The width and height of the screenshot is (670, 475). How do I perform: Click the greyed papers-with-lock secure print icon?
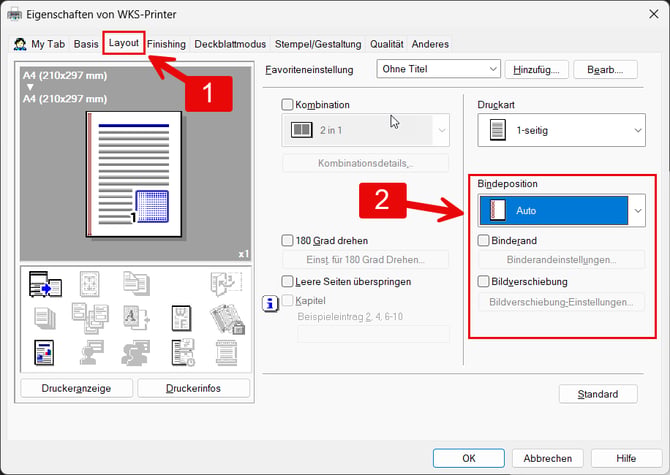(227, 319)
